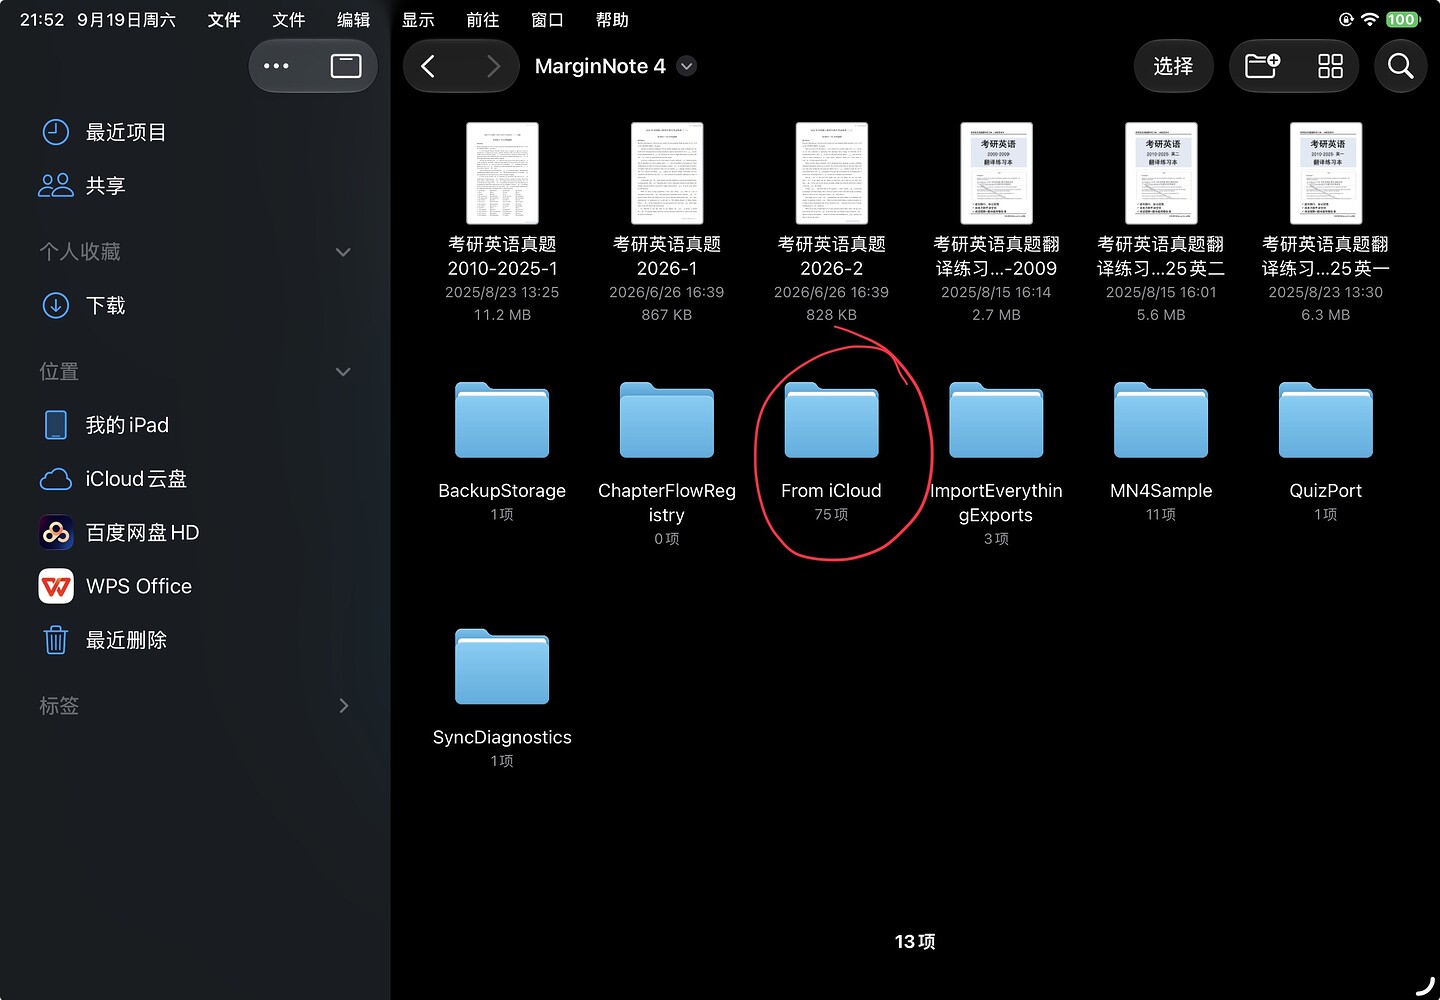Open the search magnifier icon
Viewport: 1440px width, 1000px height.
1400,66
